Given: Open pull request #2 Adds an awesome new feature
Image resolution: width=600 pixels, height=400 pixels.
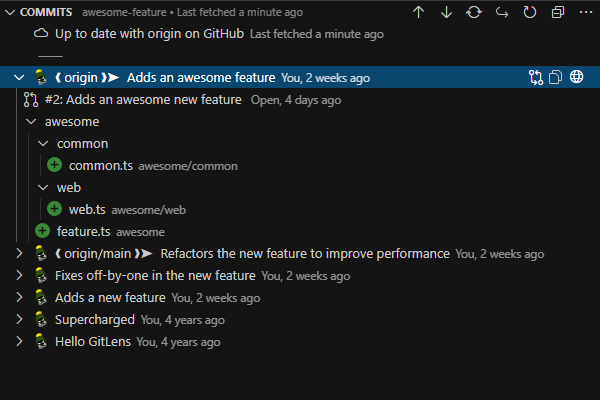Looking at the screenshot, I should (x=143, y=99).
